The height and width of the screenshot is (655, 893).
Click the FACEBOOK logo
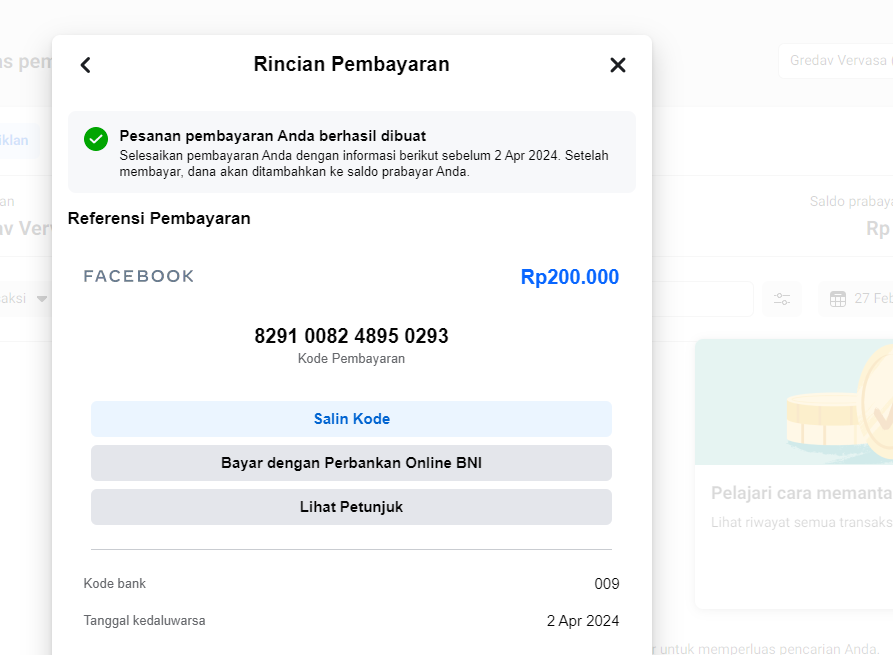coord(139,277)
